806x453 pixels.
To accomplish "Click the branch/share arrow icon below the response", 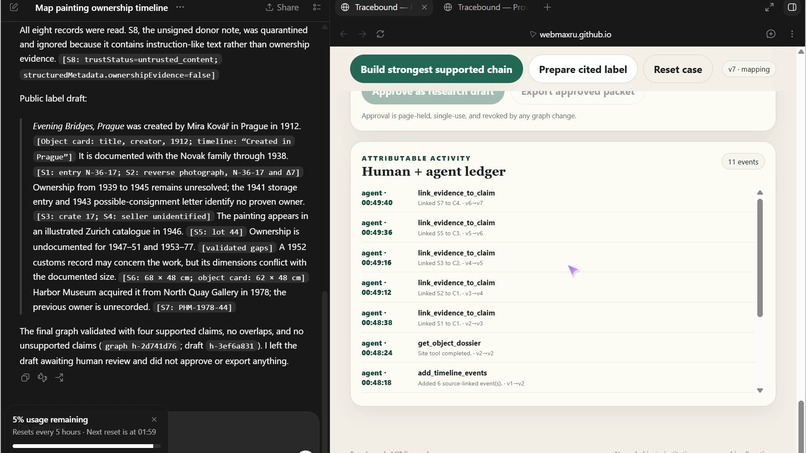I will pyautogui.click(x=60, y=377).
